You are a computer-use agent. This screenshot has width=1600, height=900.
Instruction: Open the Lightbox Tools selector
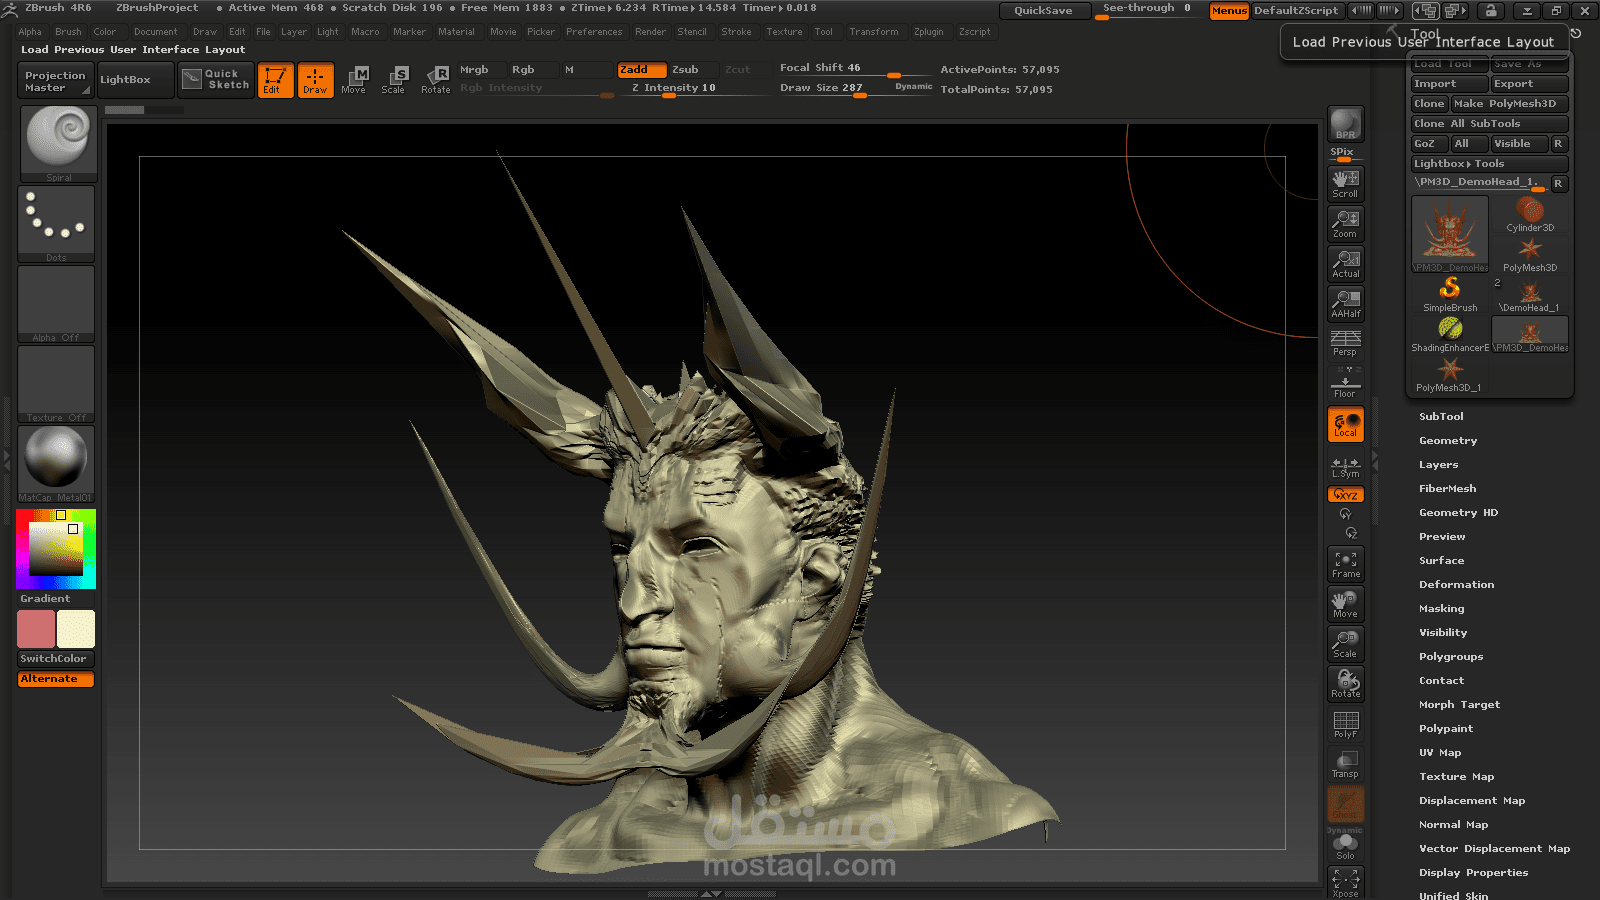[1489, 163]
